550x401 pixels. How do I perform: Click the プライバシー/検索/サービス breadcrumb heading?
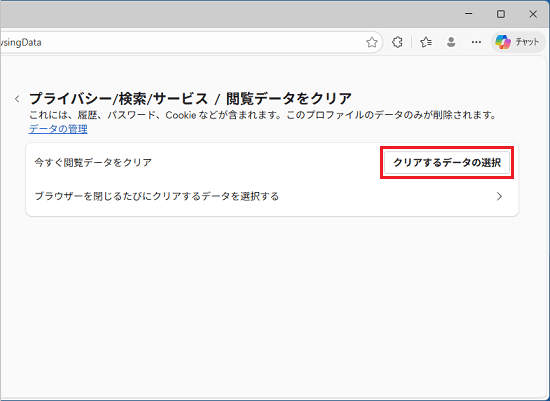click(119, 99)
